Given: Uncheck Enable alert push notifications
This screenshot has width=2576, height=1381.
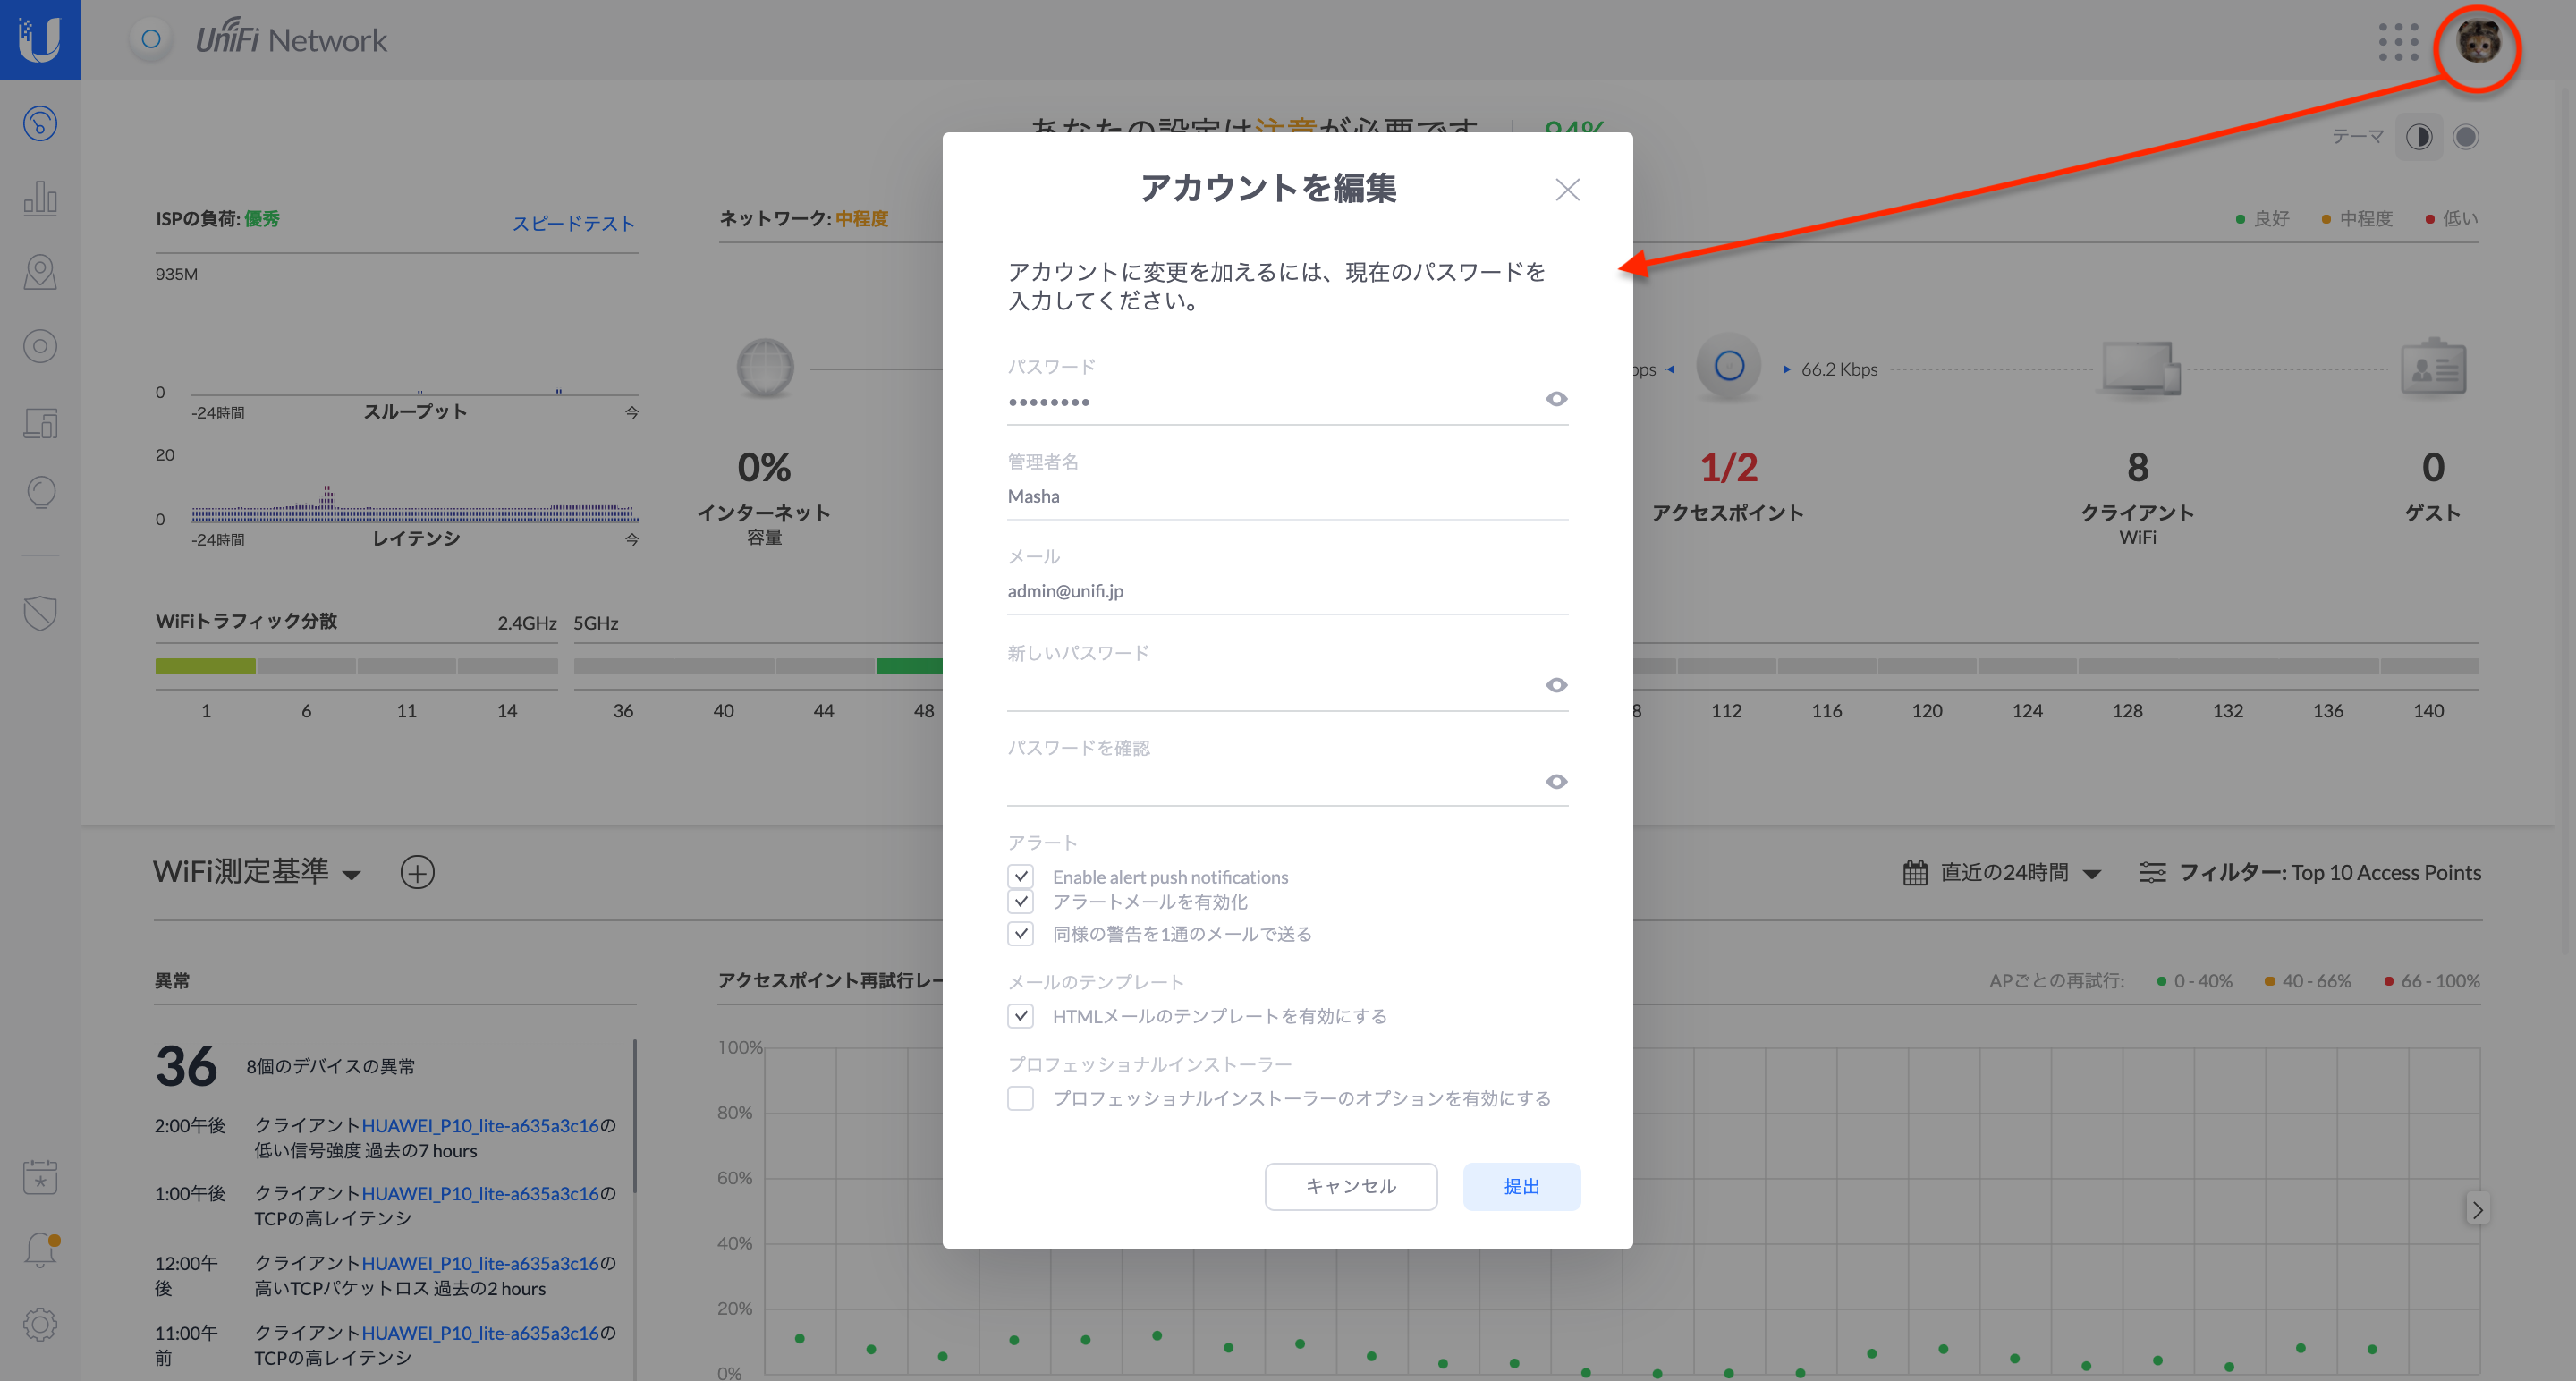Looking at the screenshot, I should click(x=1020, y=876).
